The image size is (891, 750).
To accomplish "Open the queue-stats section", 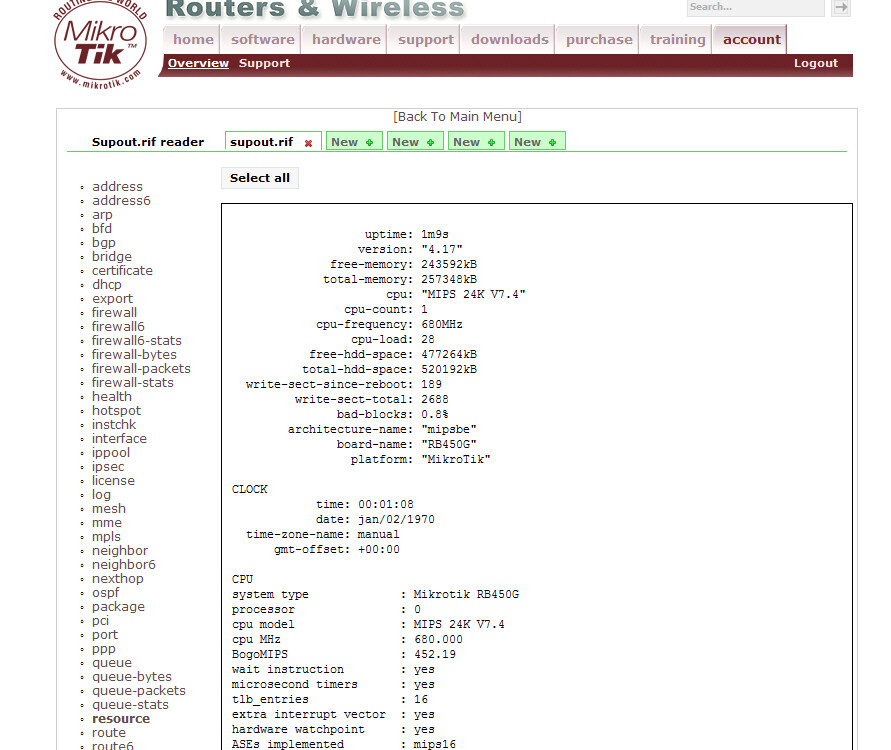I will click(x=131, y=705).
